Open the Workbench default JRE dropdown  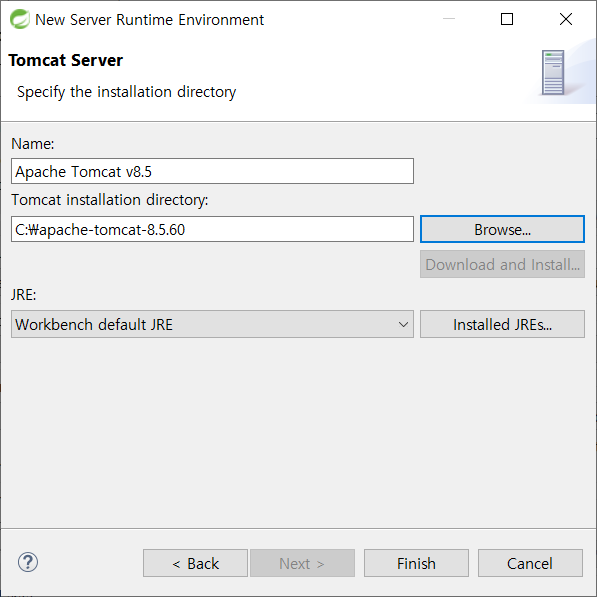[x=212, y=324]
